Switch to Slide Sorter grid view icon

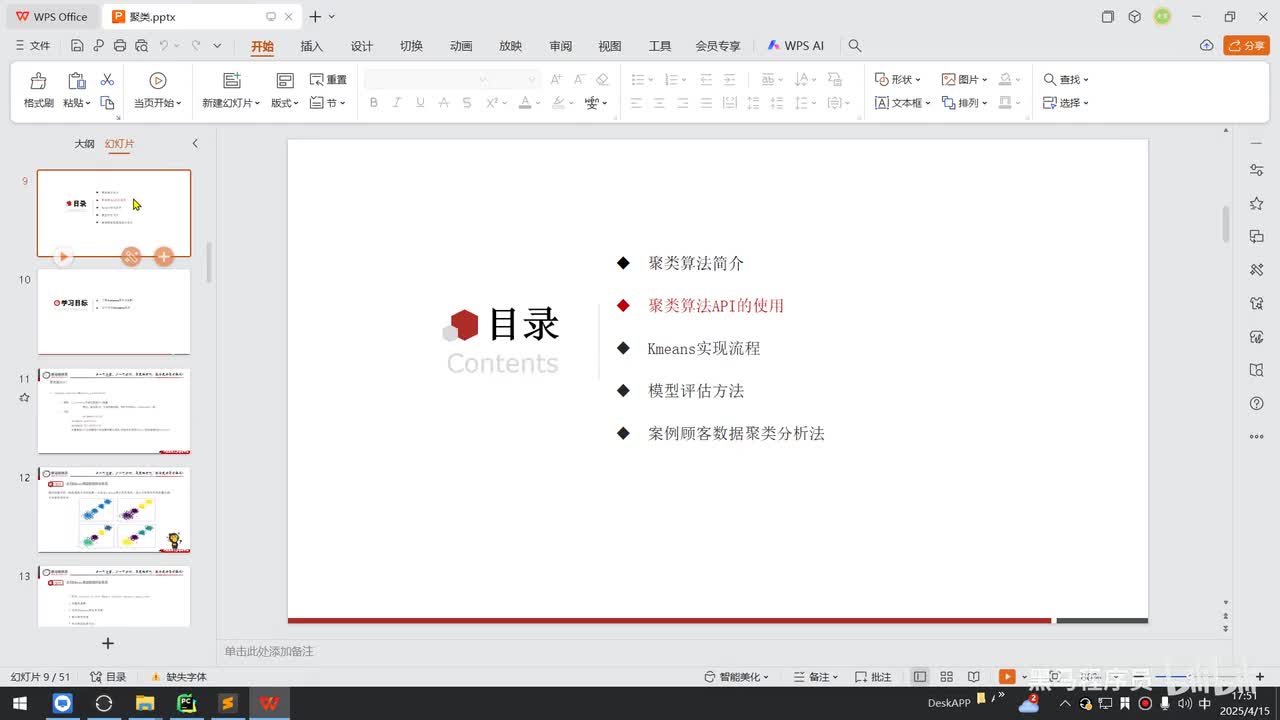[946, 677]
